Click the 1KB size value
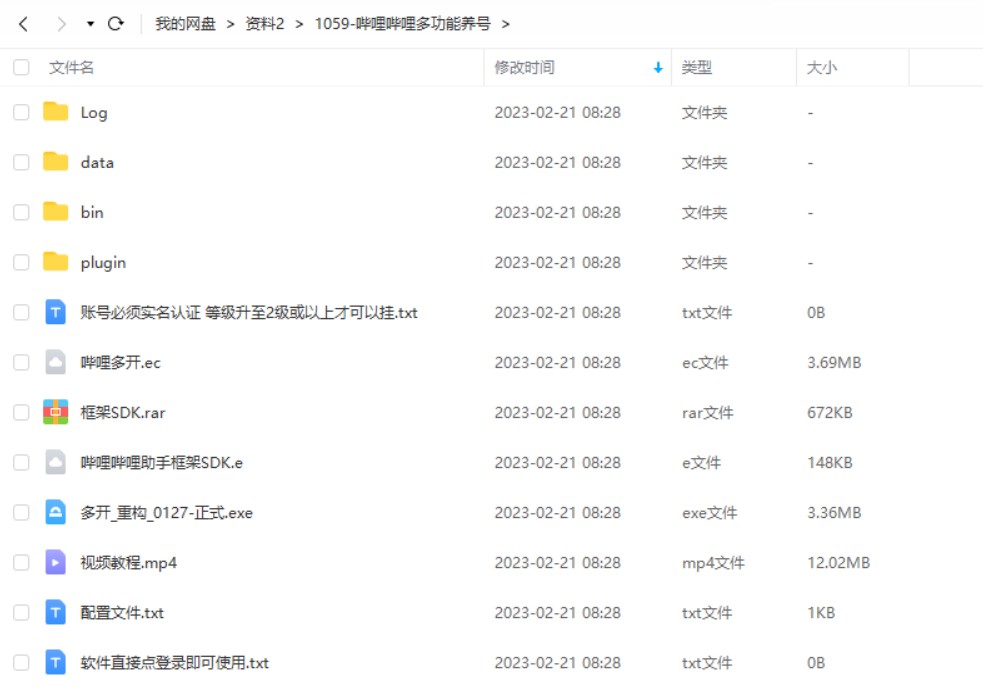983x687 pixels. (821, 612)
